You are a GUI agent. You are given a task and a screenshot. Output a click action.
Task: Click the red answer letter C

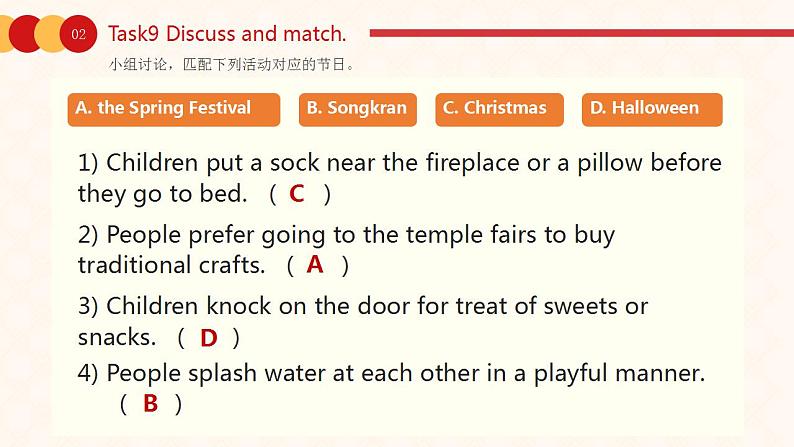[297, 194]
